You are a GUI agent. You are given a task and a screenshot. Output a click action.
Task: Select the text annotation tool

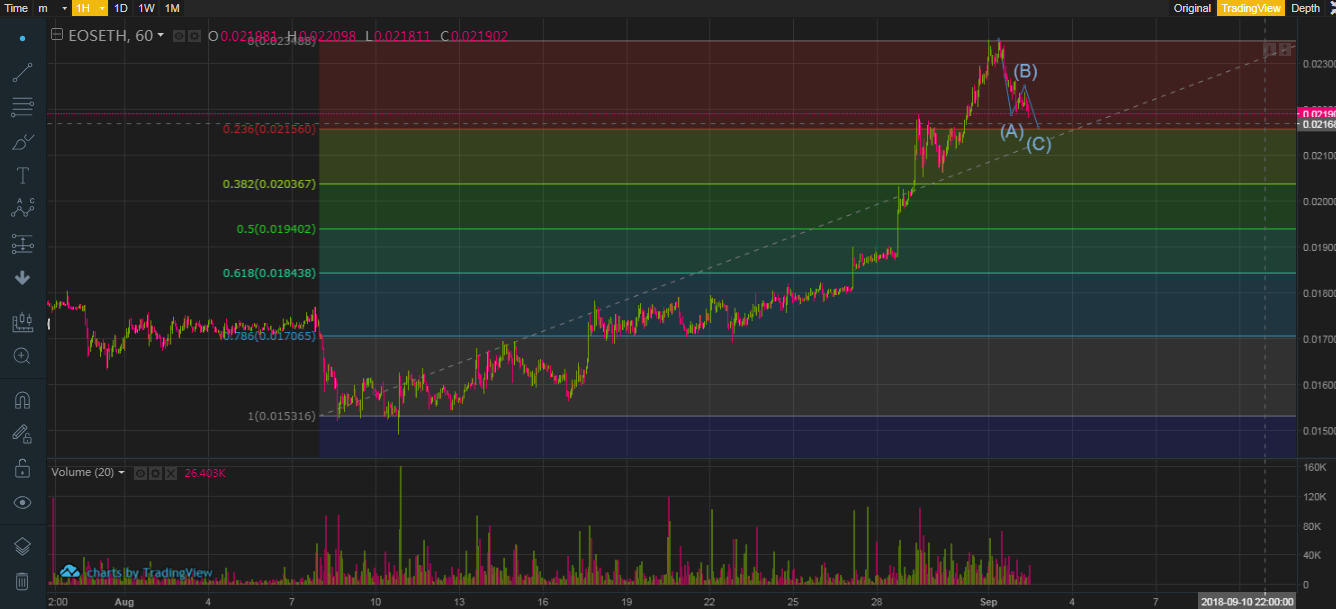click(x=22, y=175)
